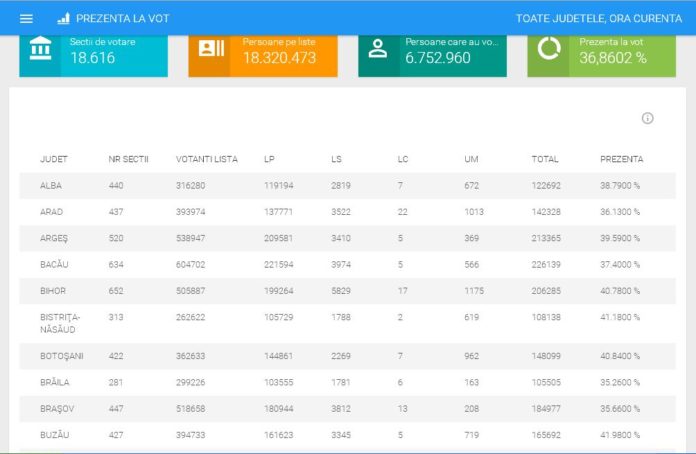Click the donut chart icon
This screenshot has width=696, height=454.
[549, 50]
